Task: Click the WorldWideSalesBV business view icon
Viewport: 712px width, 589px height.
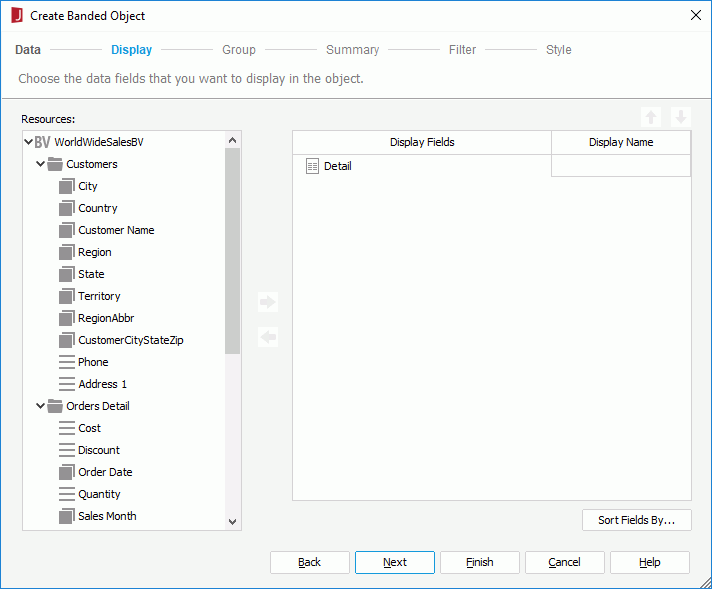Action: pos(42,142)
